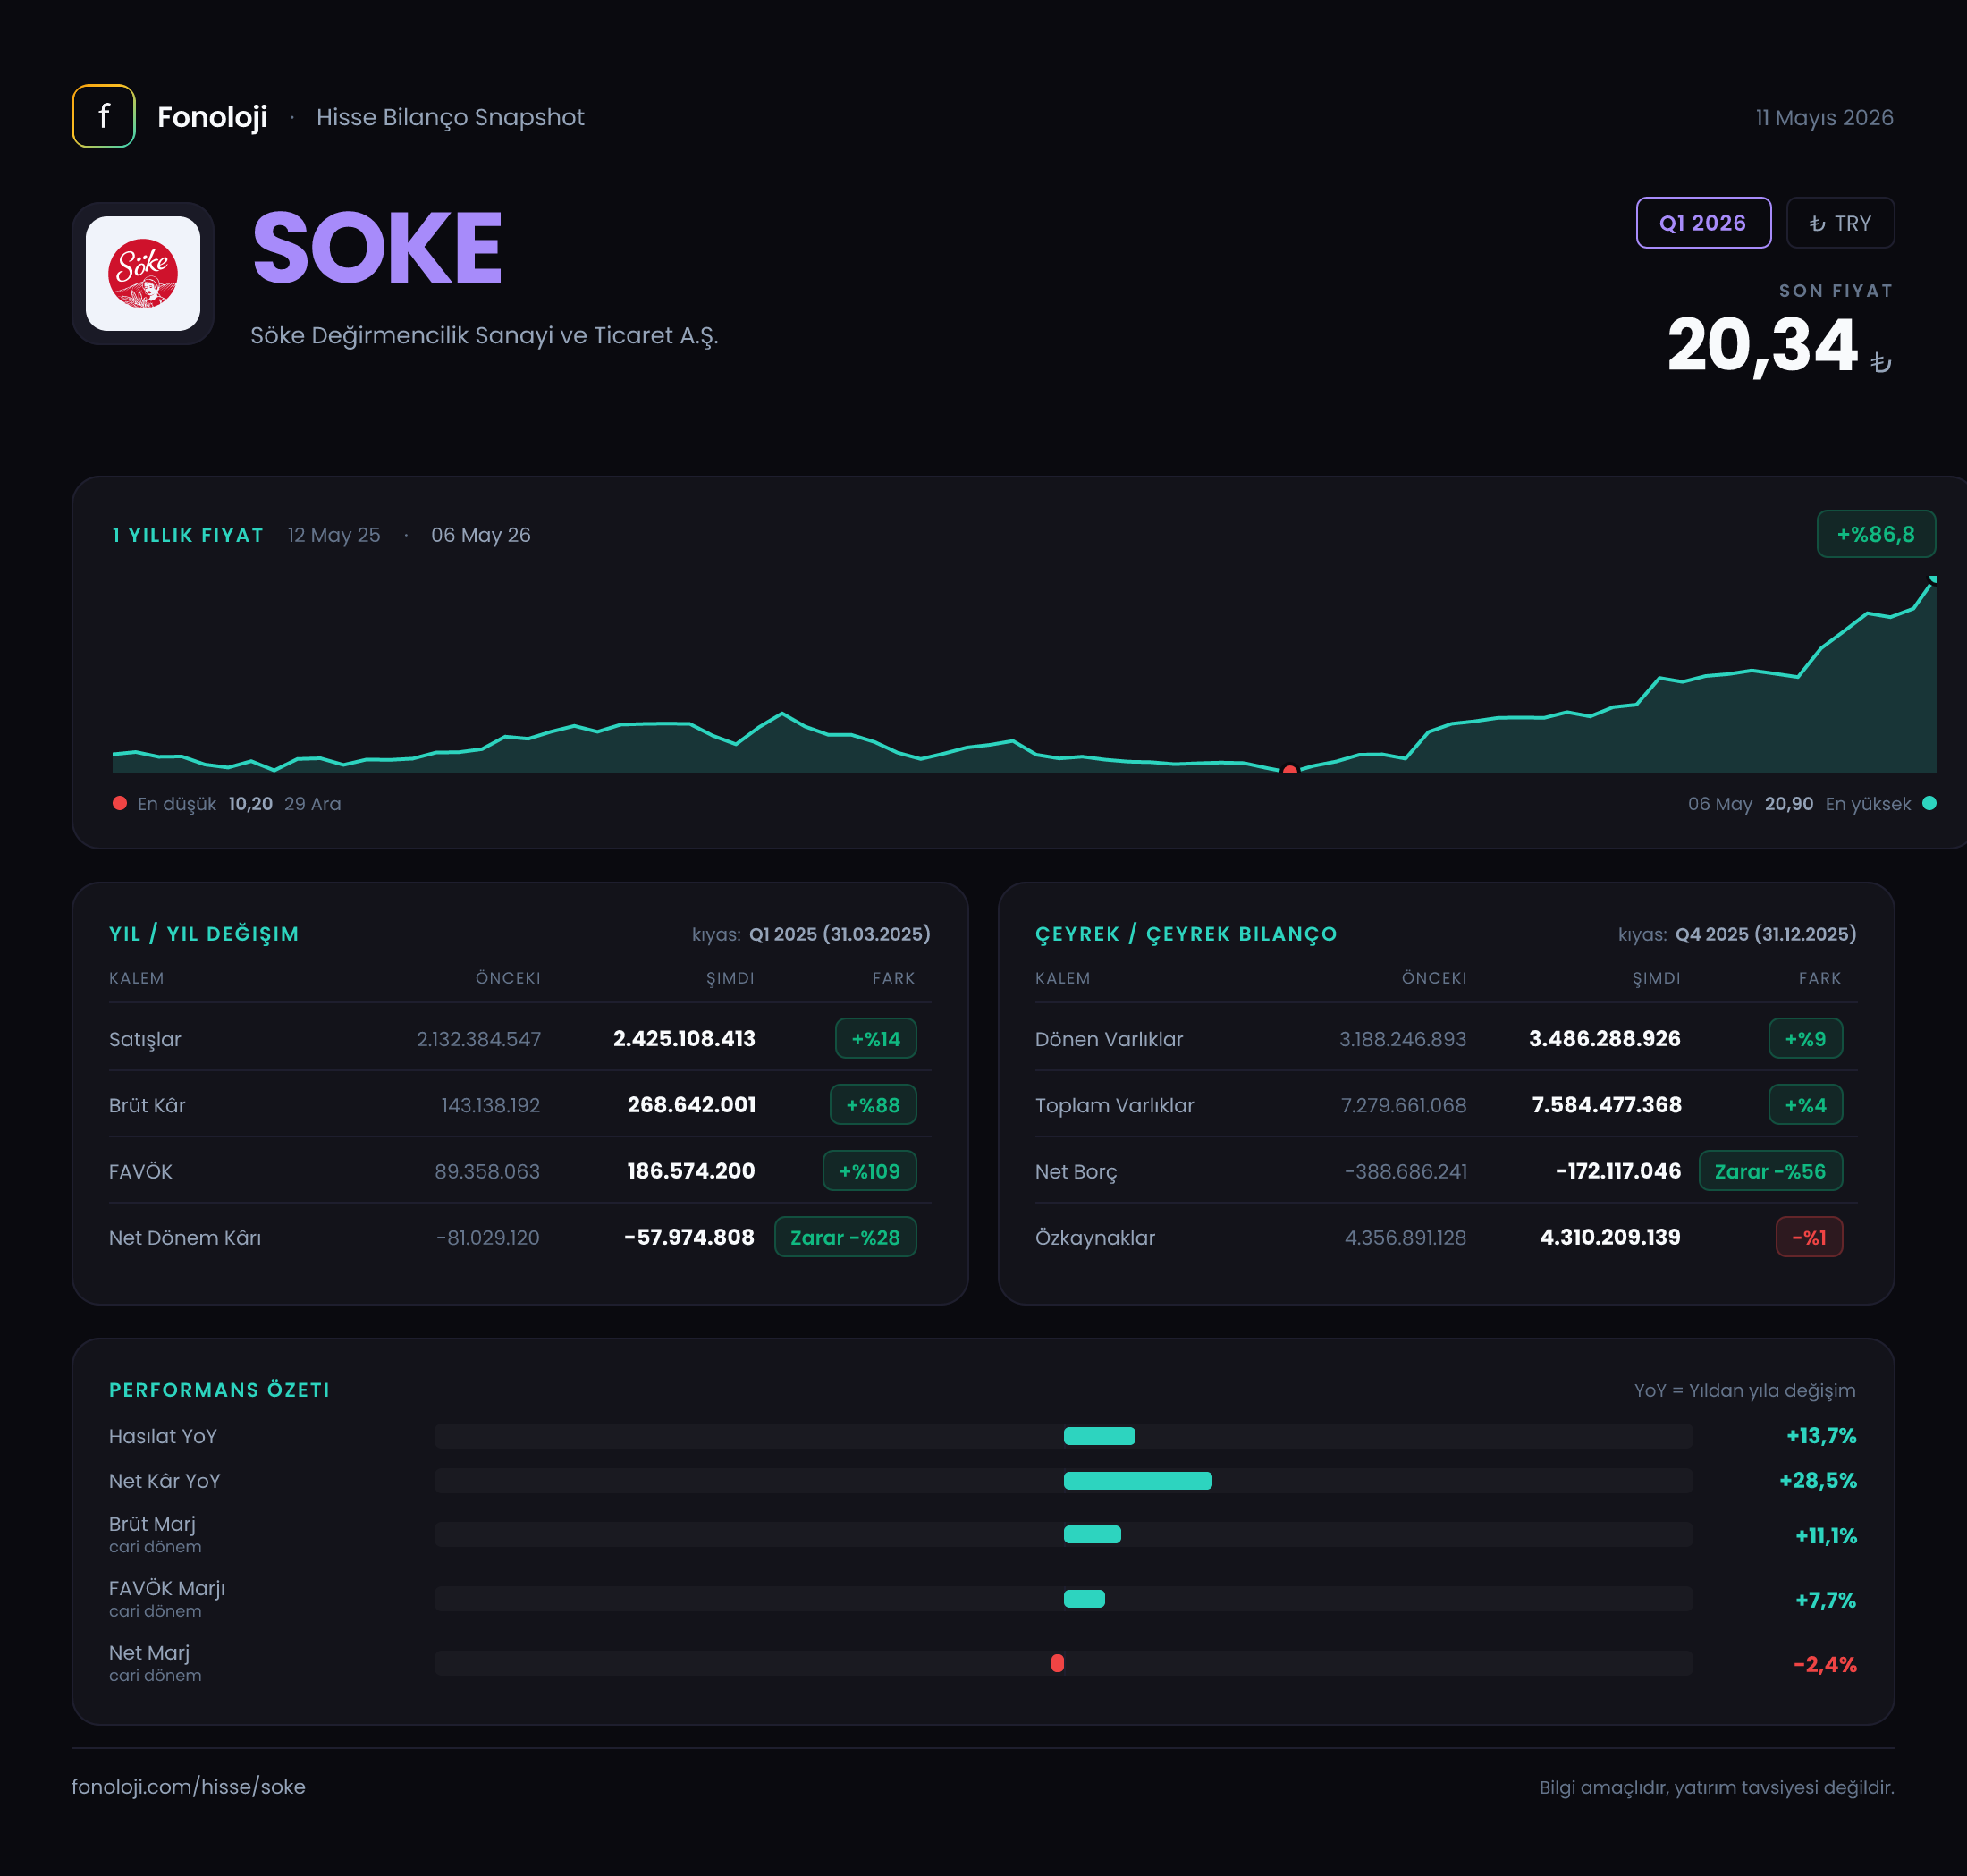Click the Fonoloji 'f' logo icon

pos(103,116)
